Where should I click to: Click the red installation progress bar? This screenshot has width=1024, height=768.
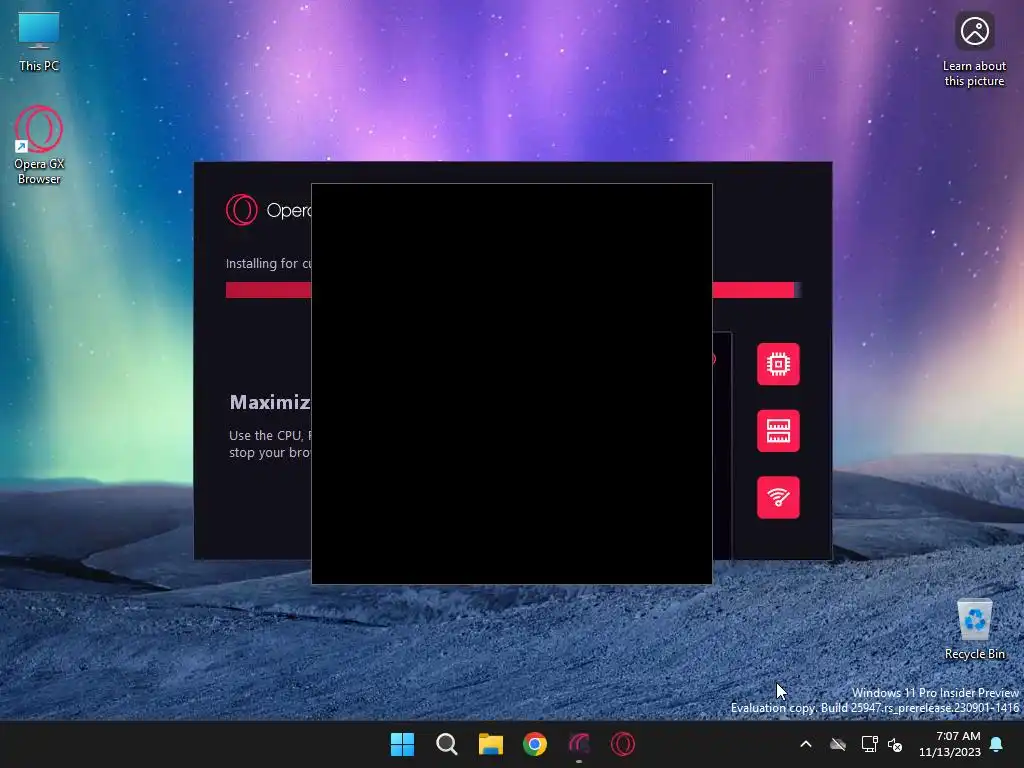(513, 290)
